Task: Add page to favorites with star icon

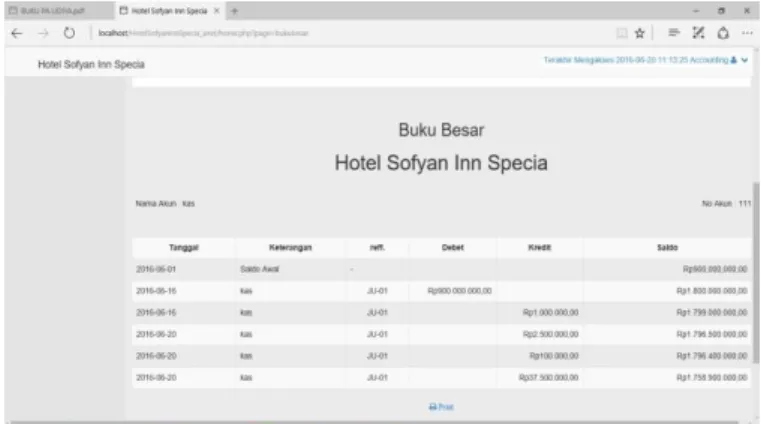Action: (x=640, y=33)
